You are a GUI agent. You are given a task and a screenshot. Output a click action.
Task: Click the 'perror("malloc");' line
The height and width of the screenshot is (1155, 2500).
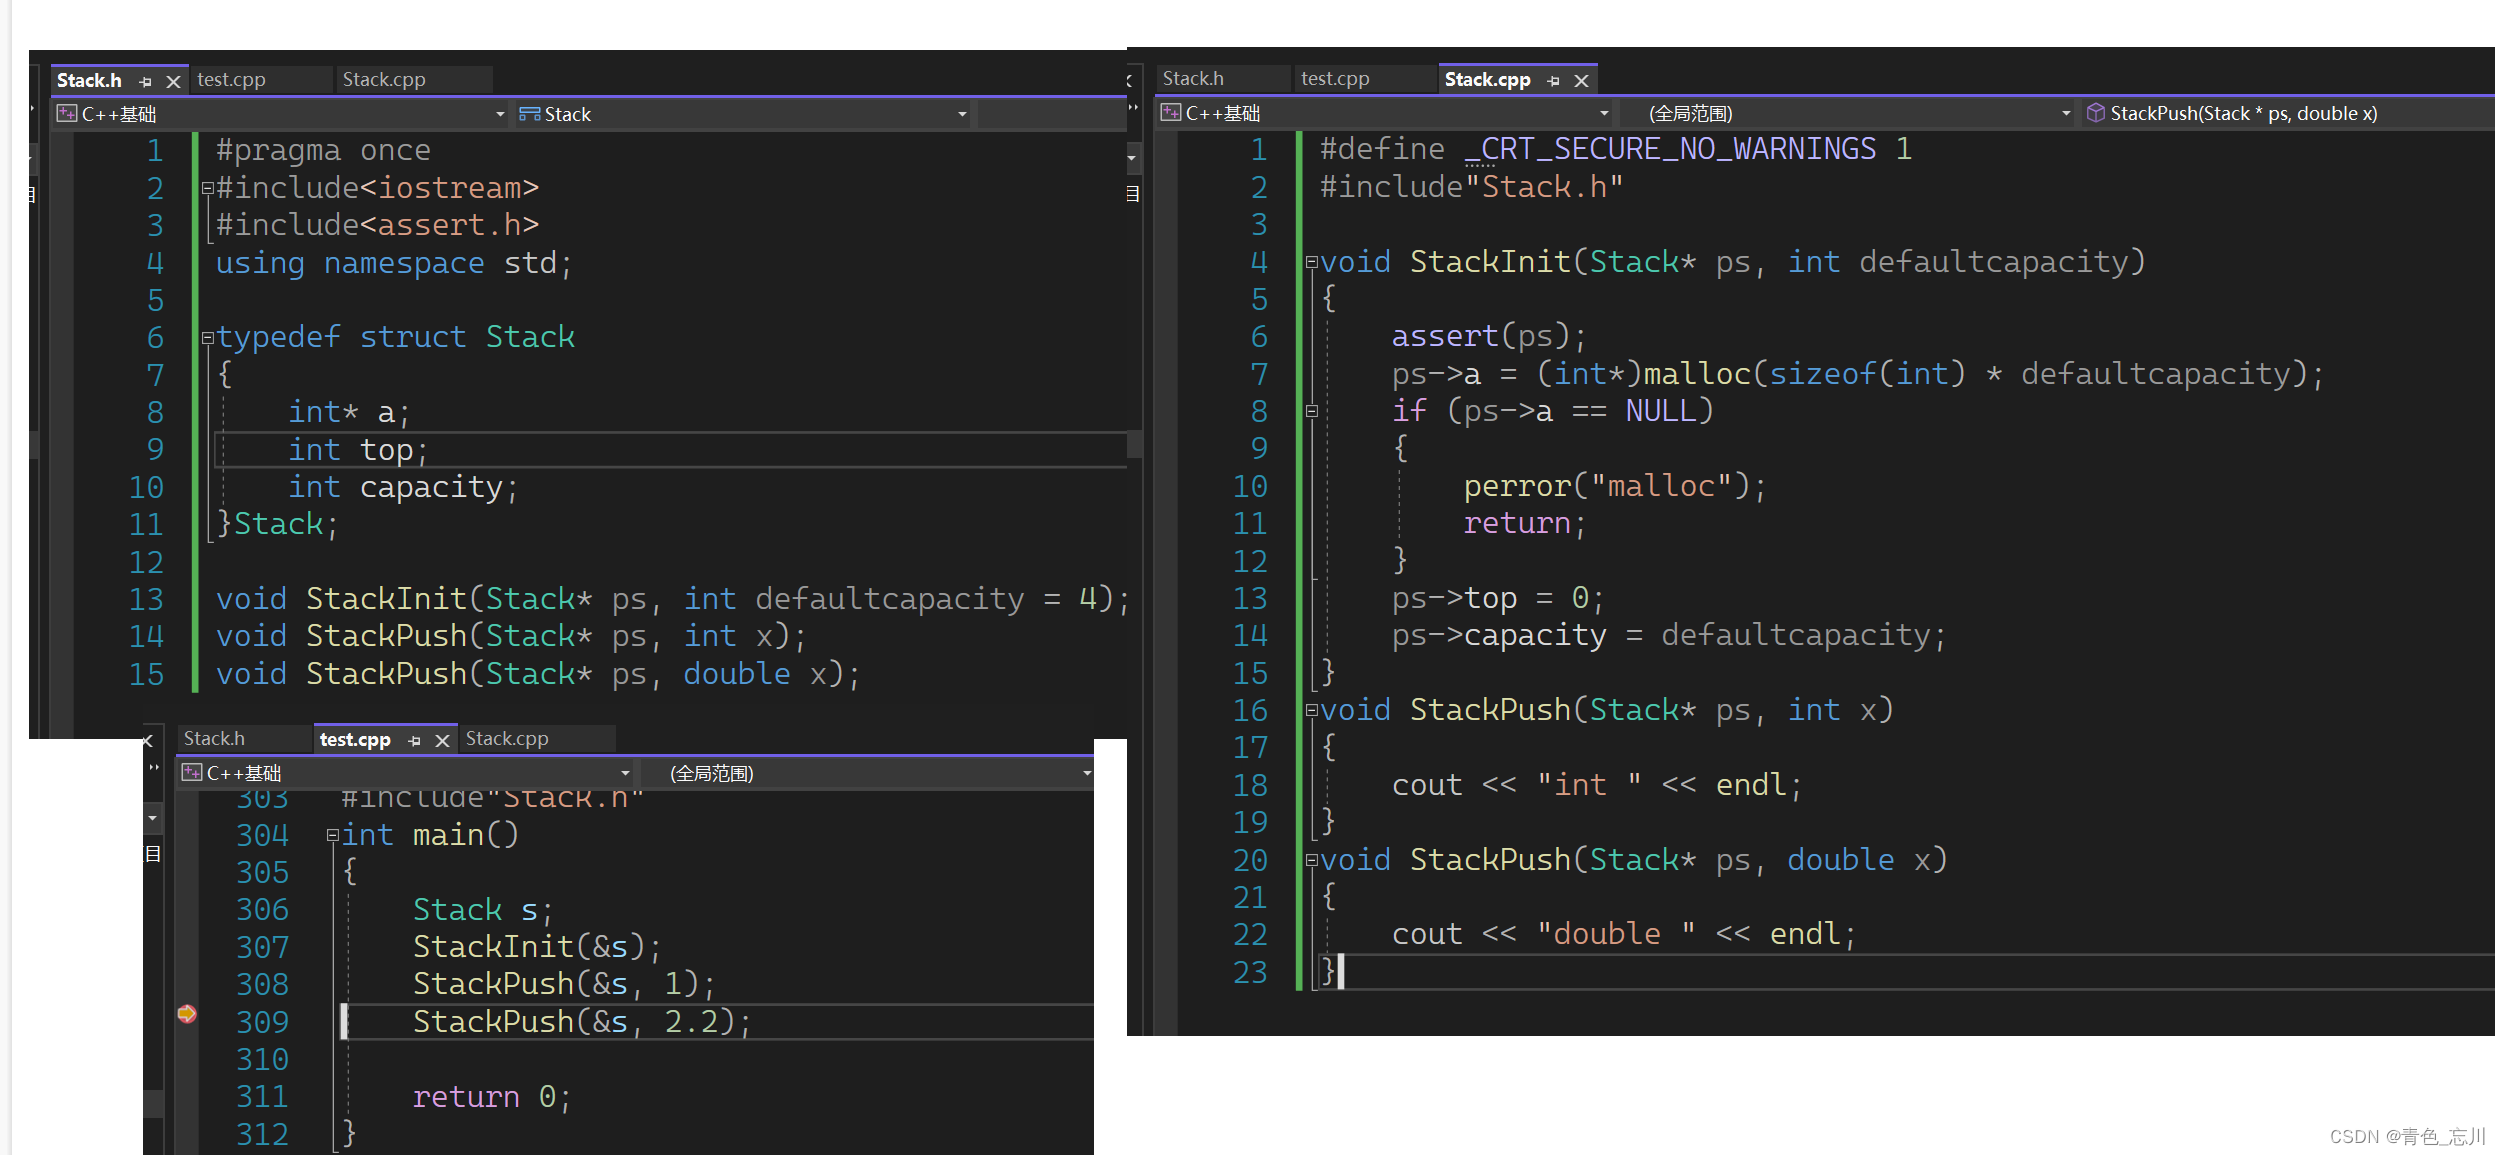point(1615,487)
